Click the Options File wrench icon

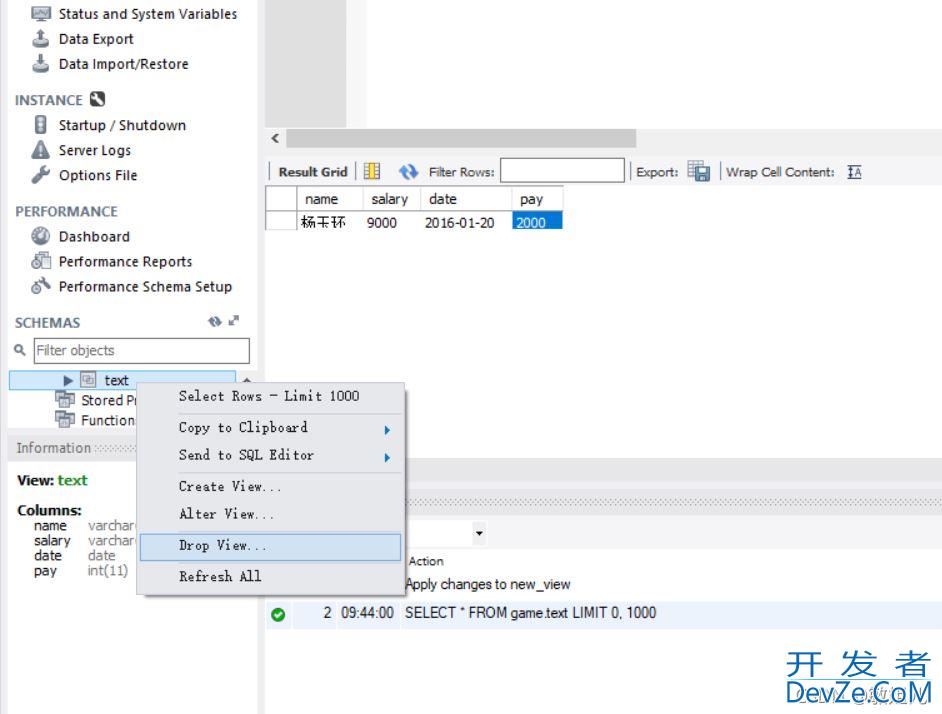coord(40,174)
